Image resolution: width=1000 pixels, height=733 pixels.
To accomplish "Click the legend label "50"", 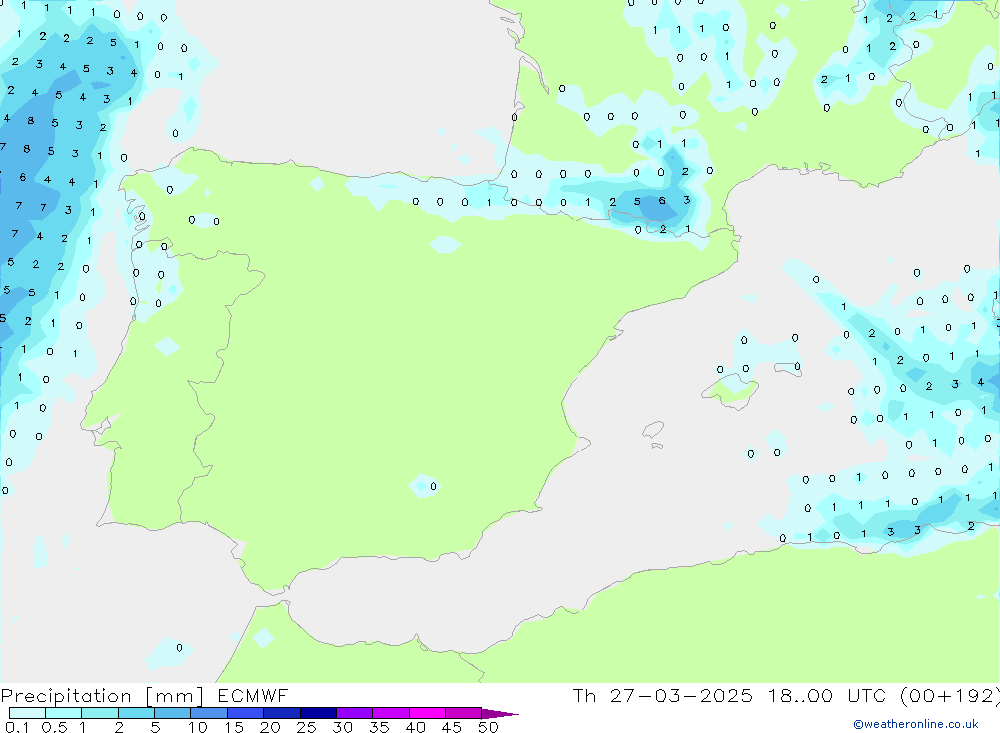I will click(488, 727).
